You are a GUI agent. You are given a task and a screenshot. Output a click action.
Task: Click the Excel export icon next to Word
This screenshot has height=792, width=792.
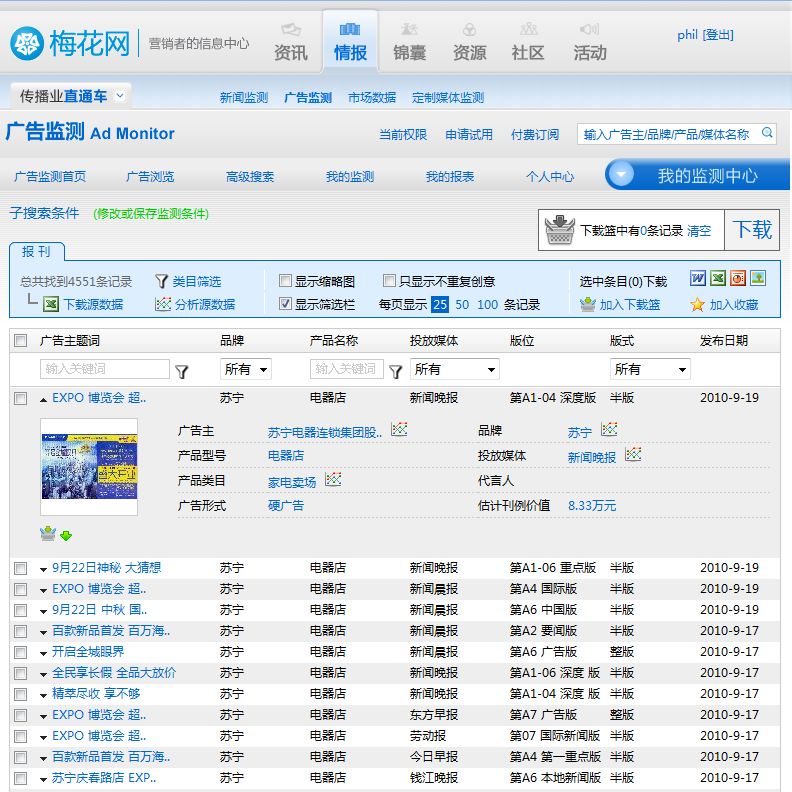718,278
